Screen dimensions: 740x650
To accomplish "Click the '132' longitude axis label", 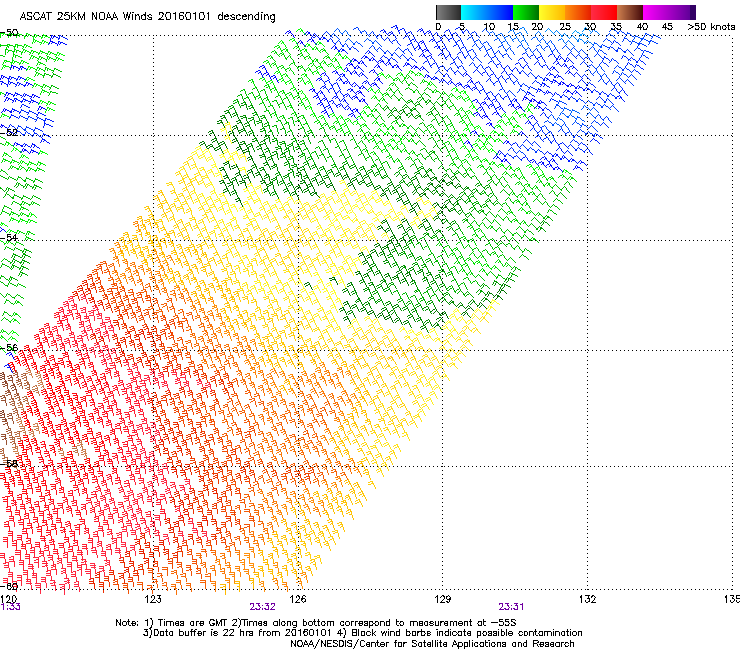I will 587,599.
